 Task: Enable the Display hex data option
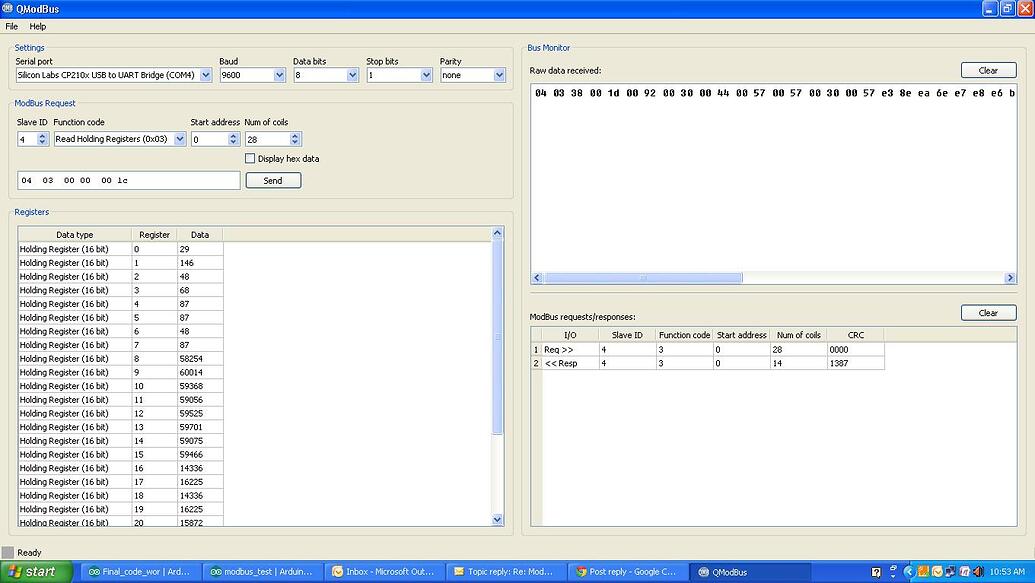(250, 158)
